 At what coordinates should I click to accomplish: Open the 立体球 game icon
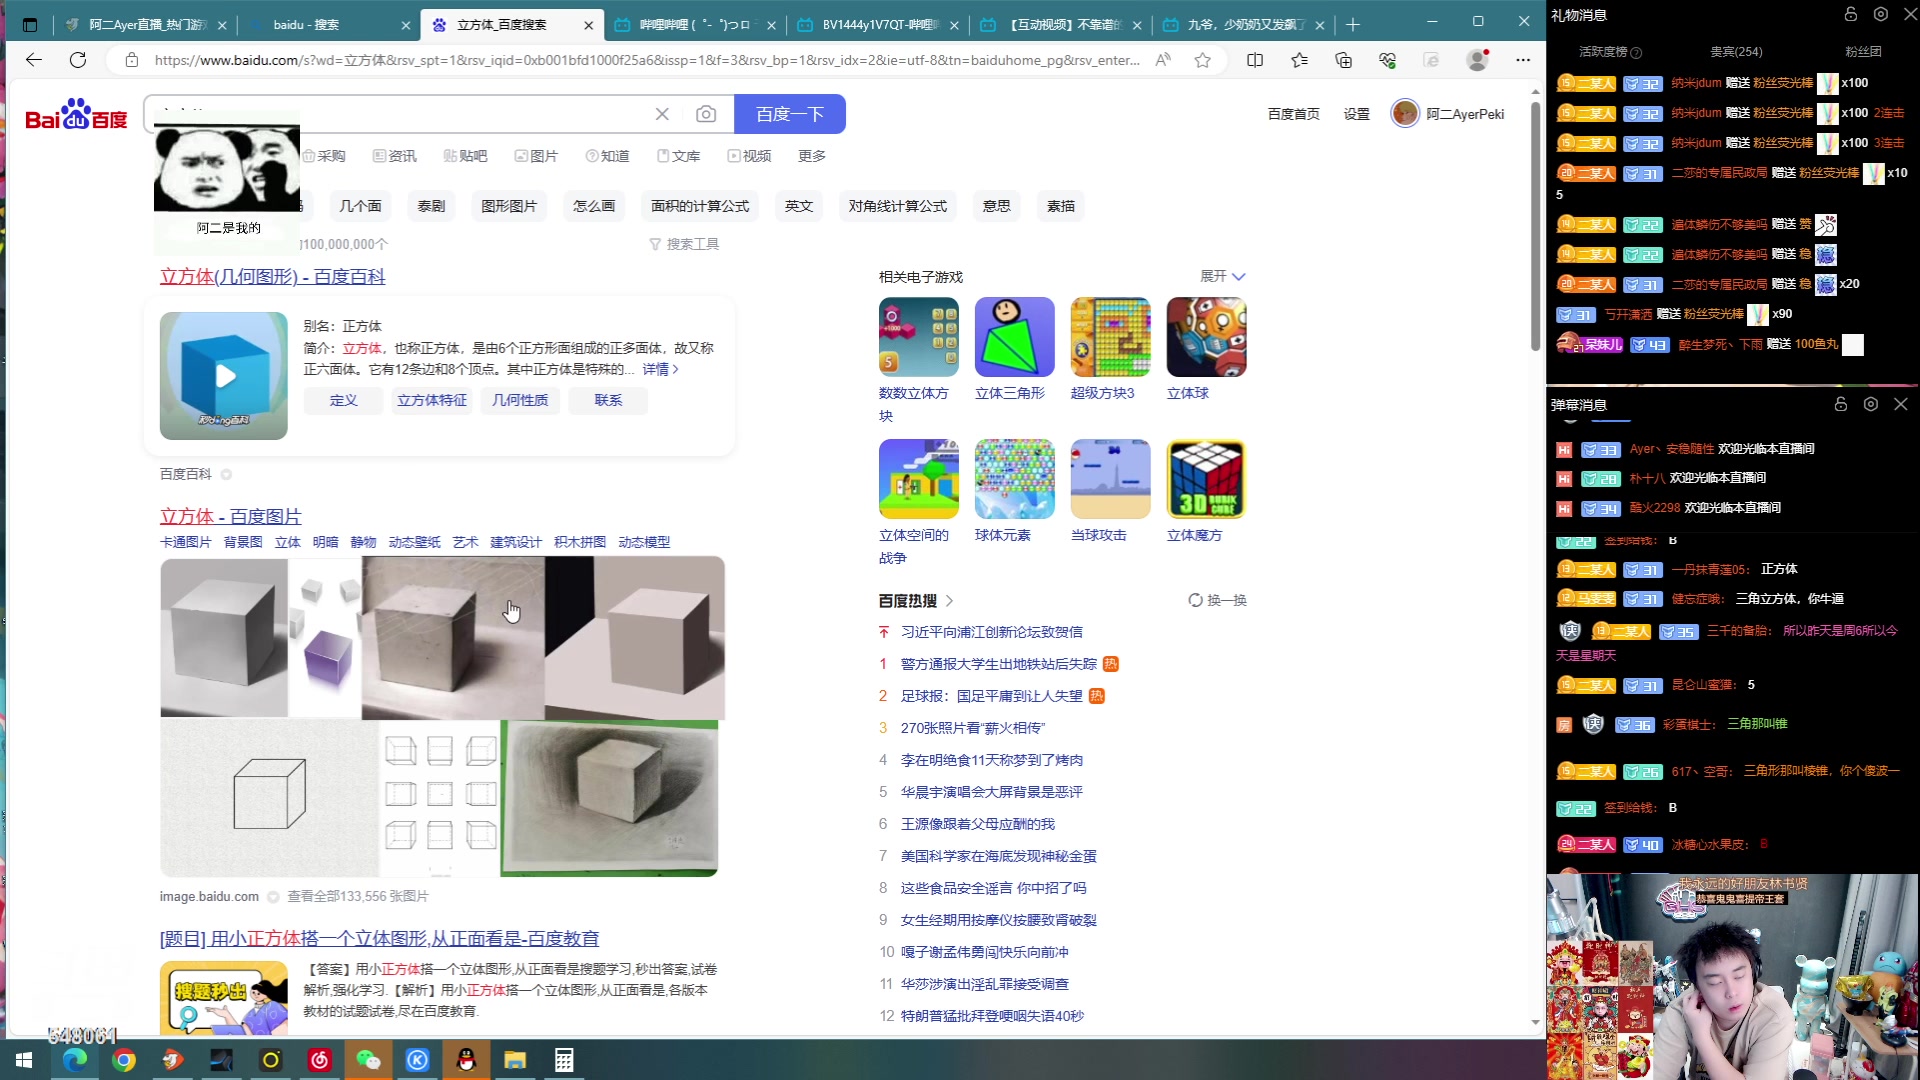pyautogui.click(x=1206, y=337)
